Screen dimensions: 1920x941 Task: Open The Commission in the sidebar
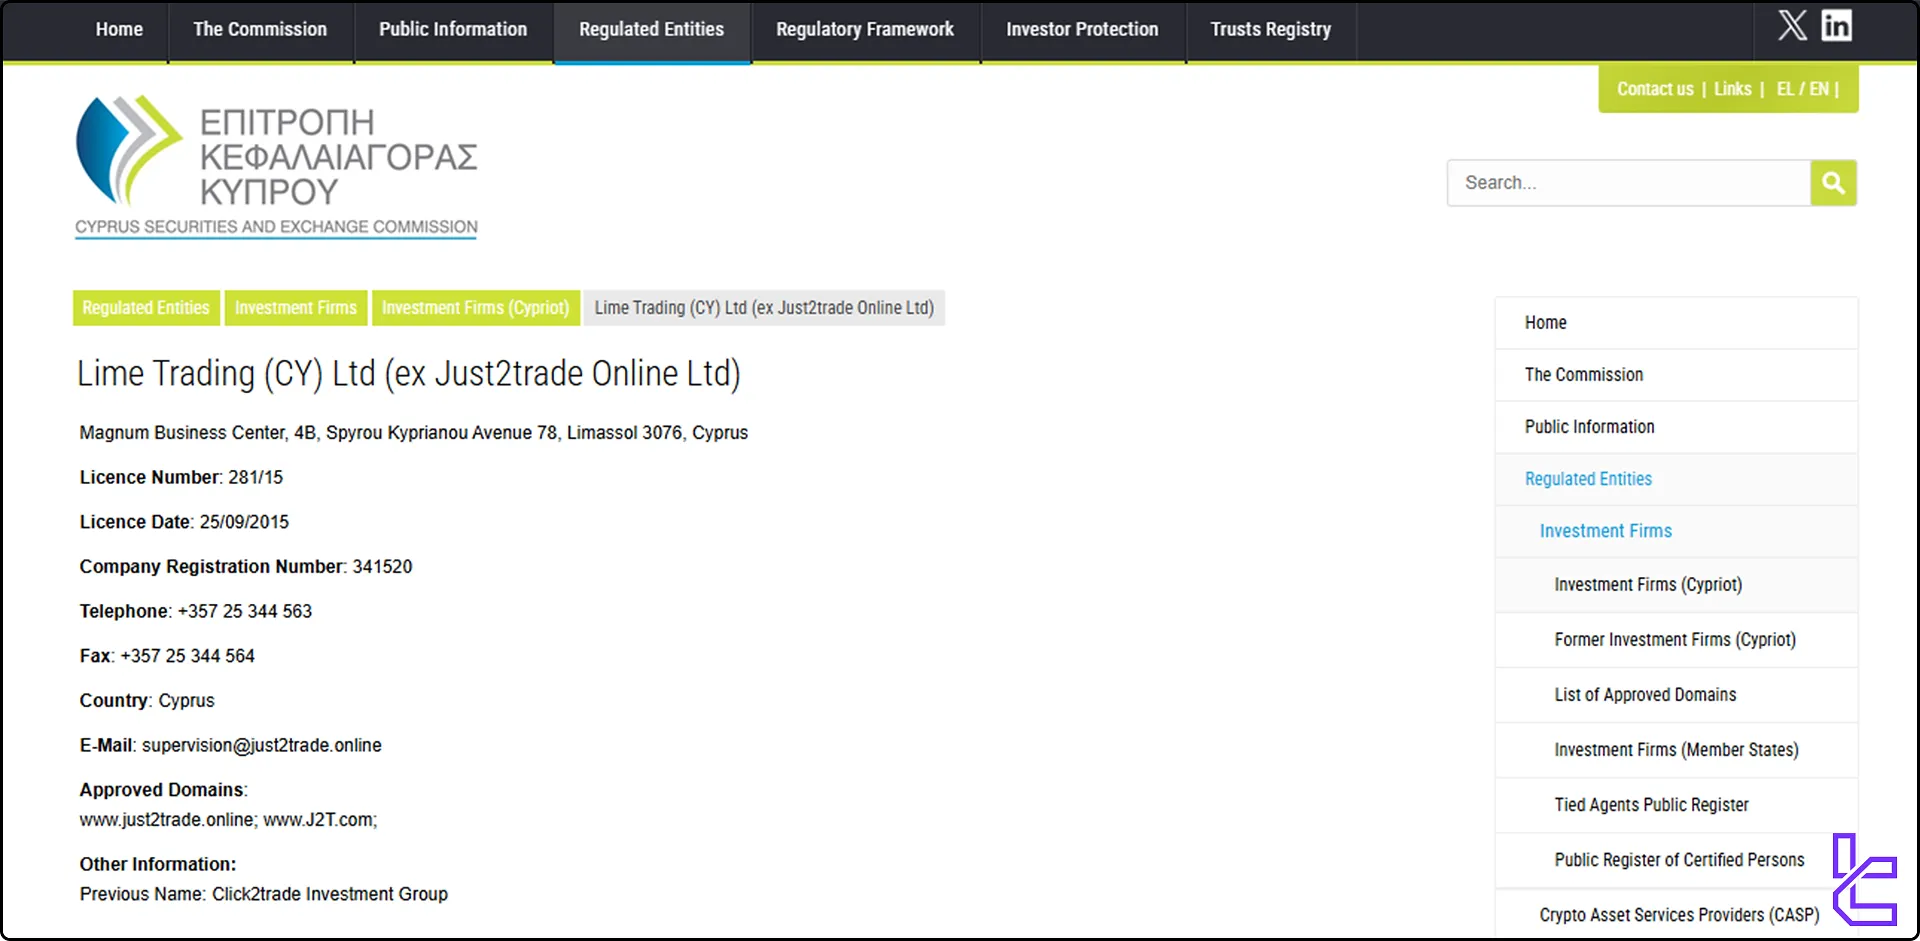coord(1676,375)
